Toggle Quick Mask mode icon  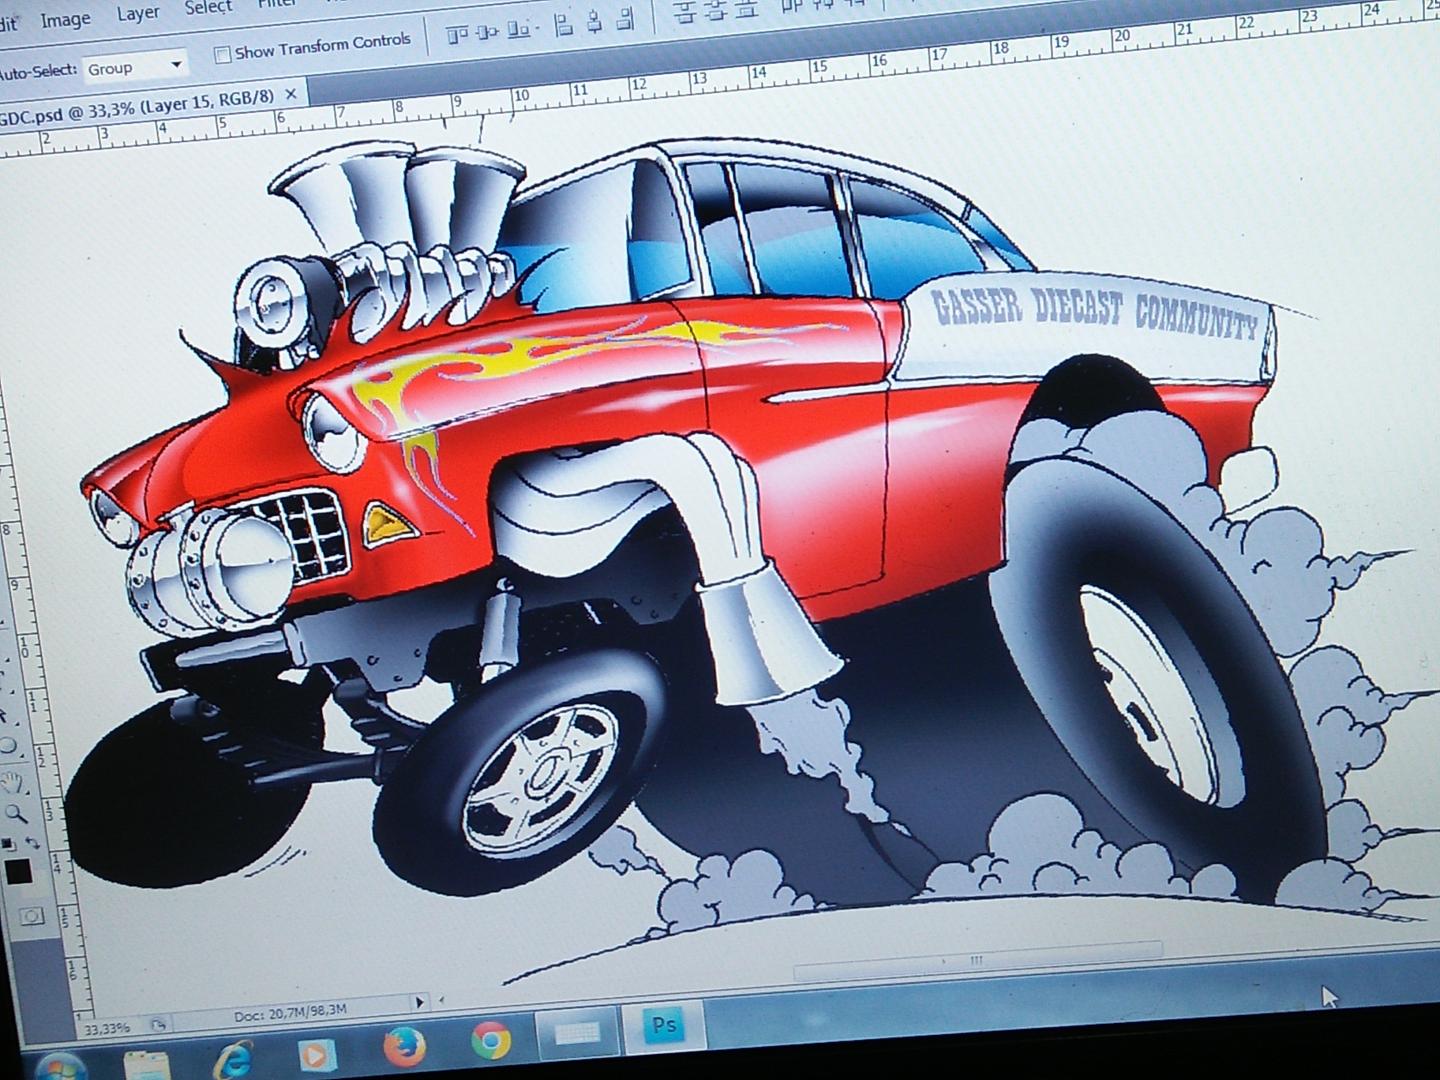tap(32, 915)
